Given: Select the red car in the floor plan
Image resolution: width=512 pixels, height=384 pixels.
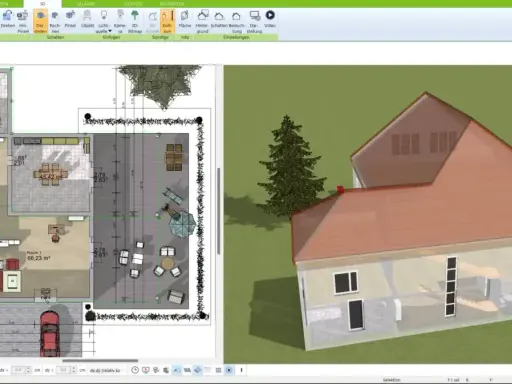Looking at the screenshot, I should click(x=50, y=333).
